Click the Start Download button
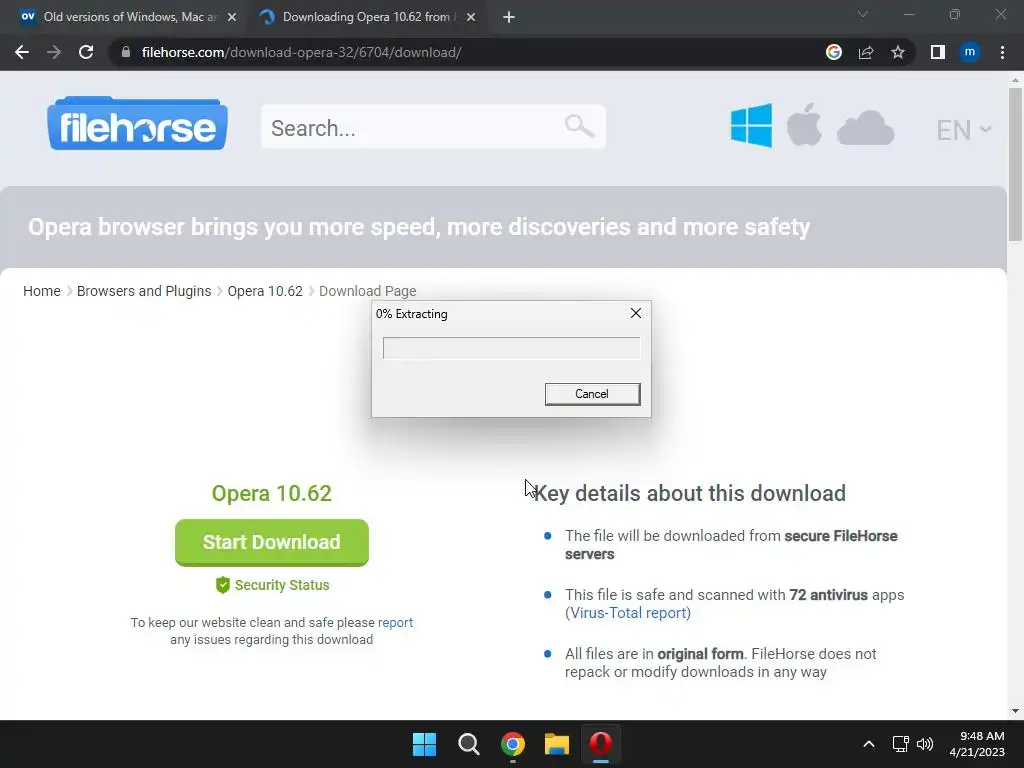1024x768 pixels. (x=272, y=542)
